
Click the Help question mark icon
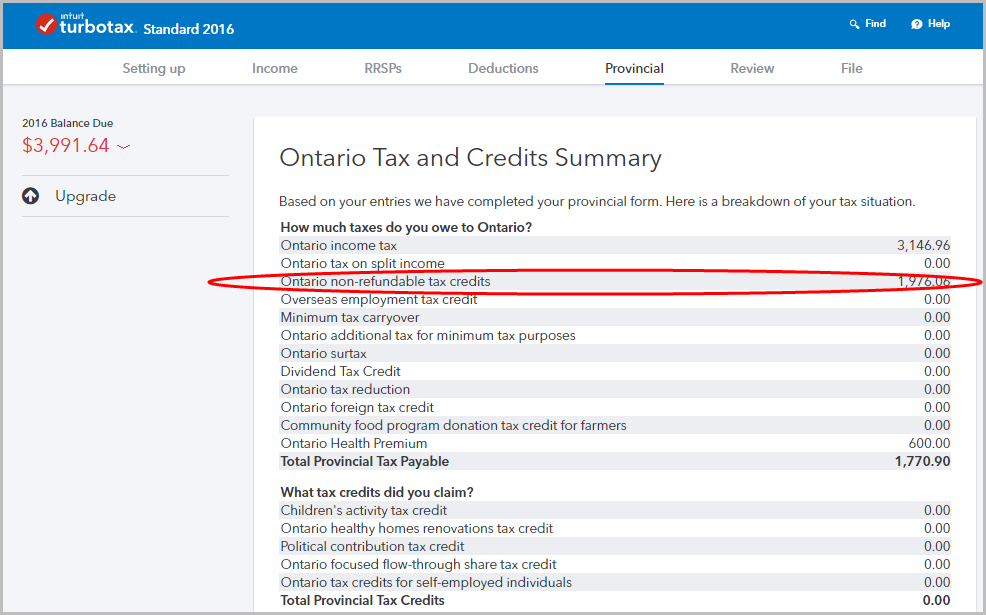(917, 24)
